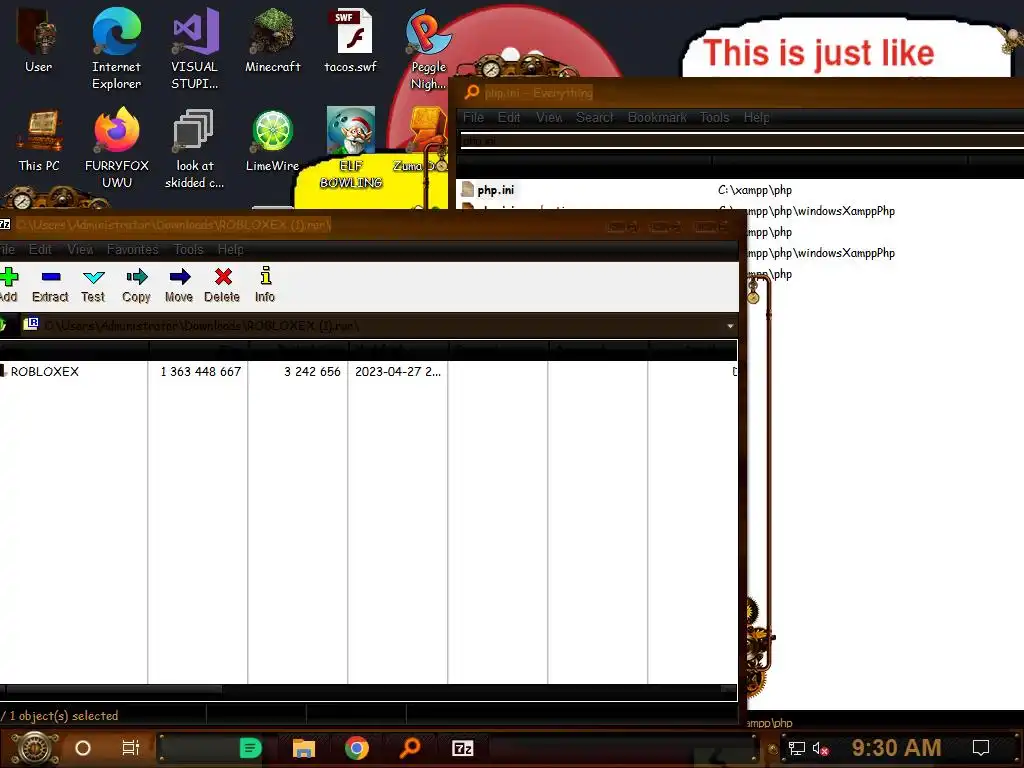Open Info for the selected archive item
This screenshot has width=1024, height=768.
pos(265,285)
